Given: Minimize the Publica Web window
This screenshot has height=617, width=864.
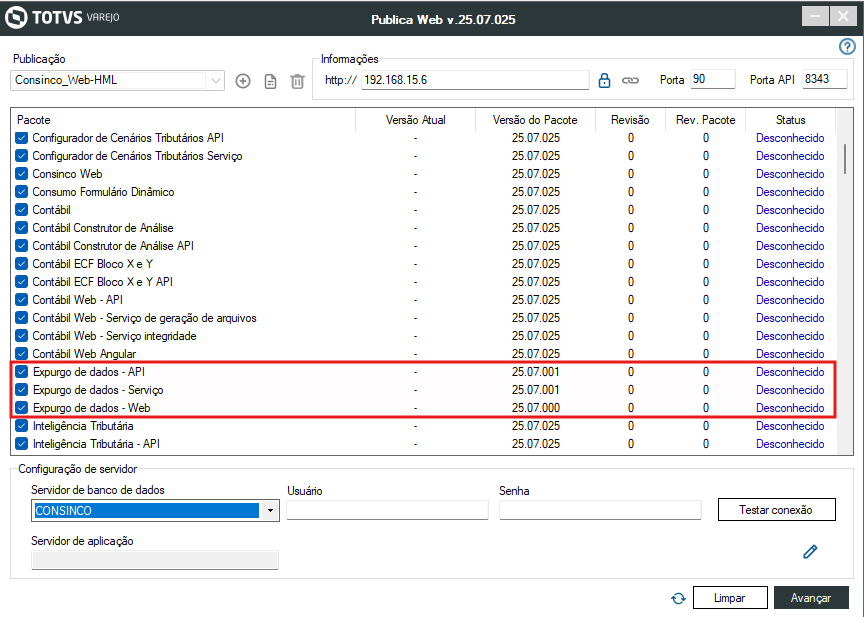Looking at the screenshot, I should [815, 17].
